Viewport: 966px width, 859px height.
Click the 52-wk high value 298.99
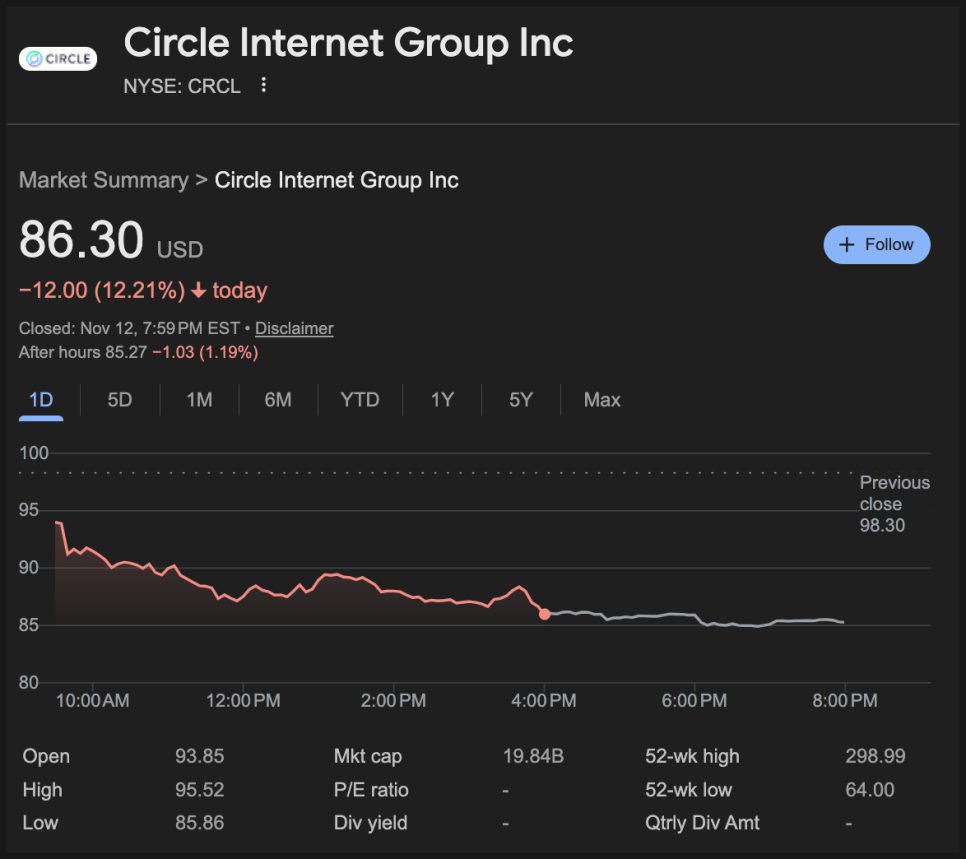pos(875,756)
